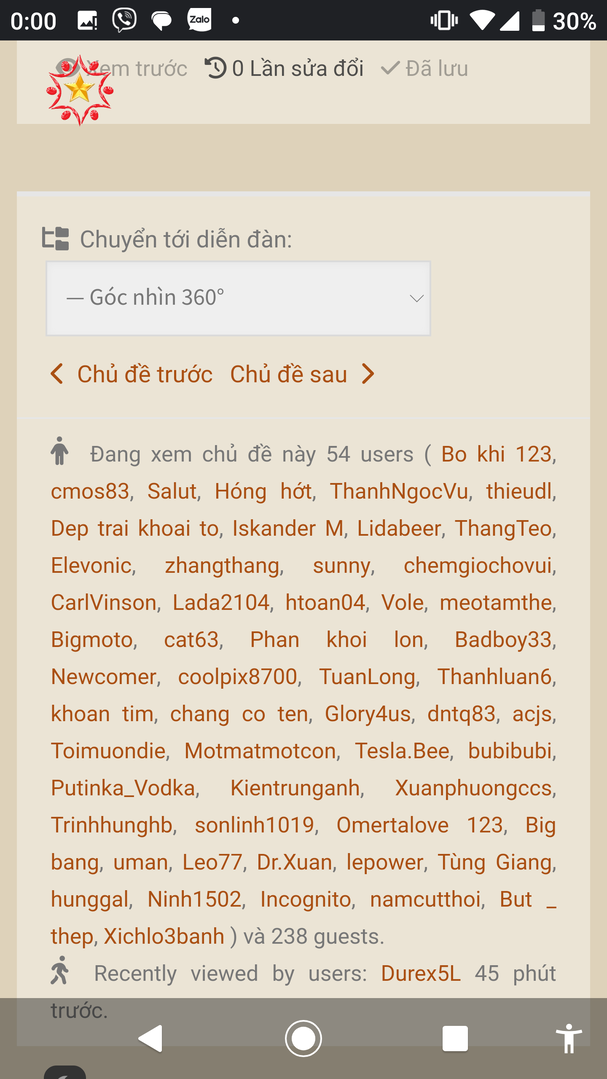Tap the Zalo notification icon
Screen dimensions: 607x1079
coord(200,20)
